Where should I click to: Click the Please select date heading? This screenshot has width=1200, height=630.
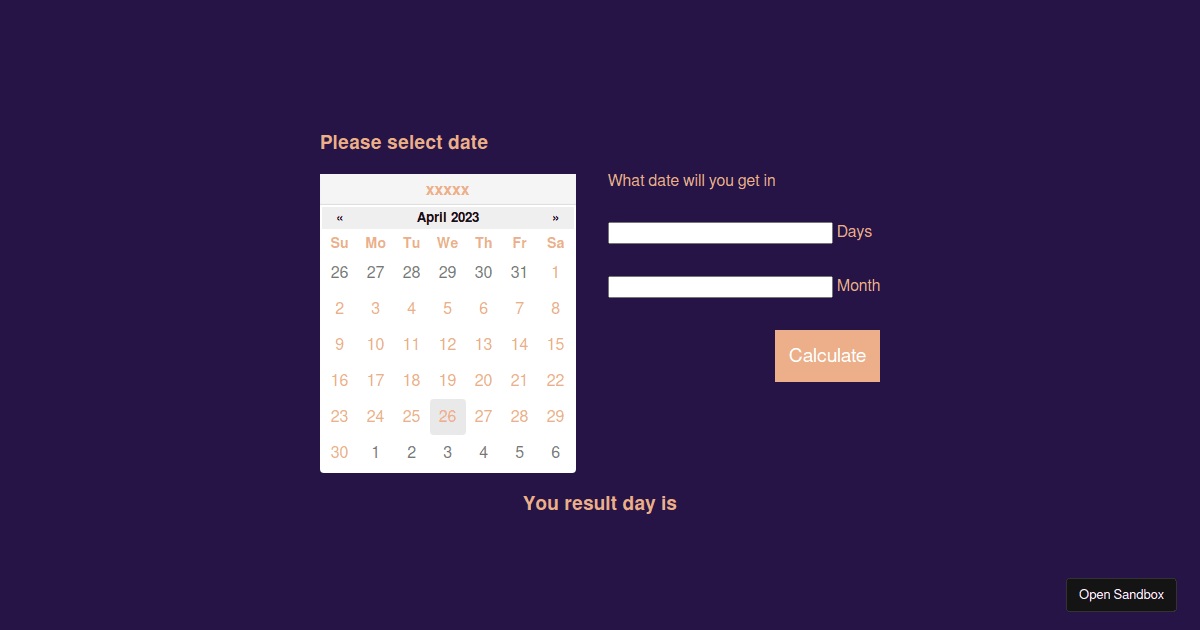[403, 142]
